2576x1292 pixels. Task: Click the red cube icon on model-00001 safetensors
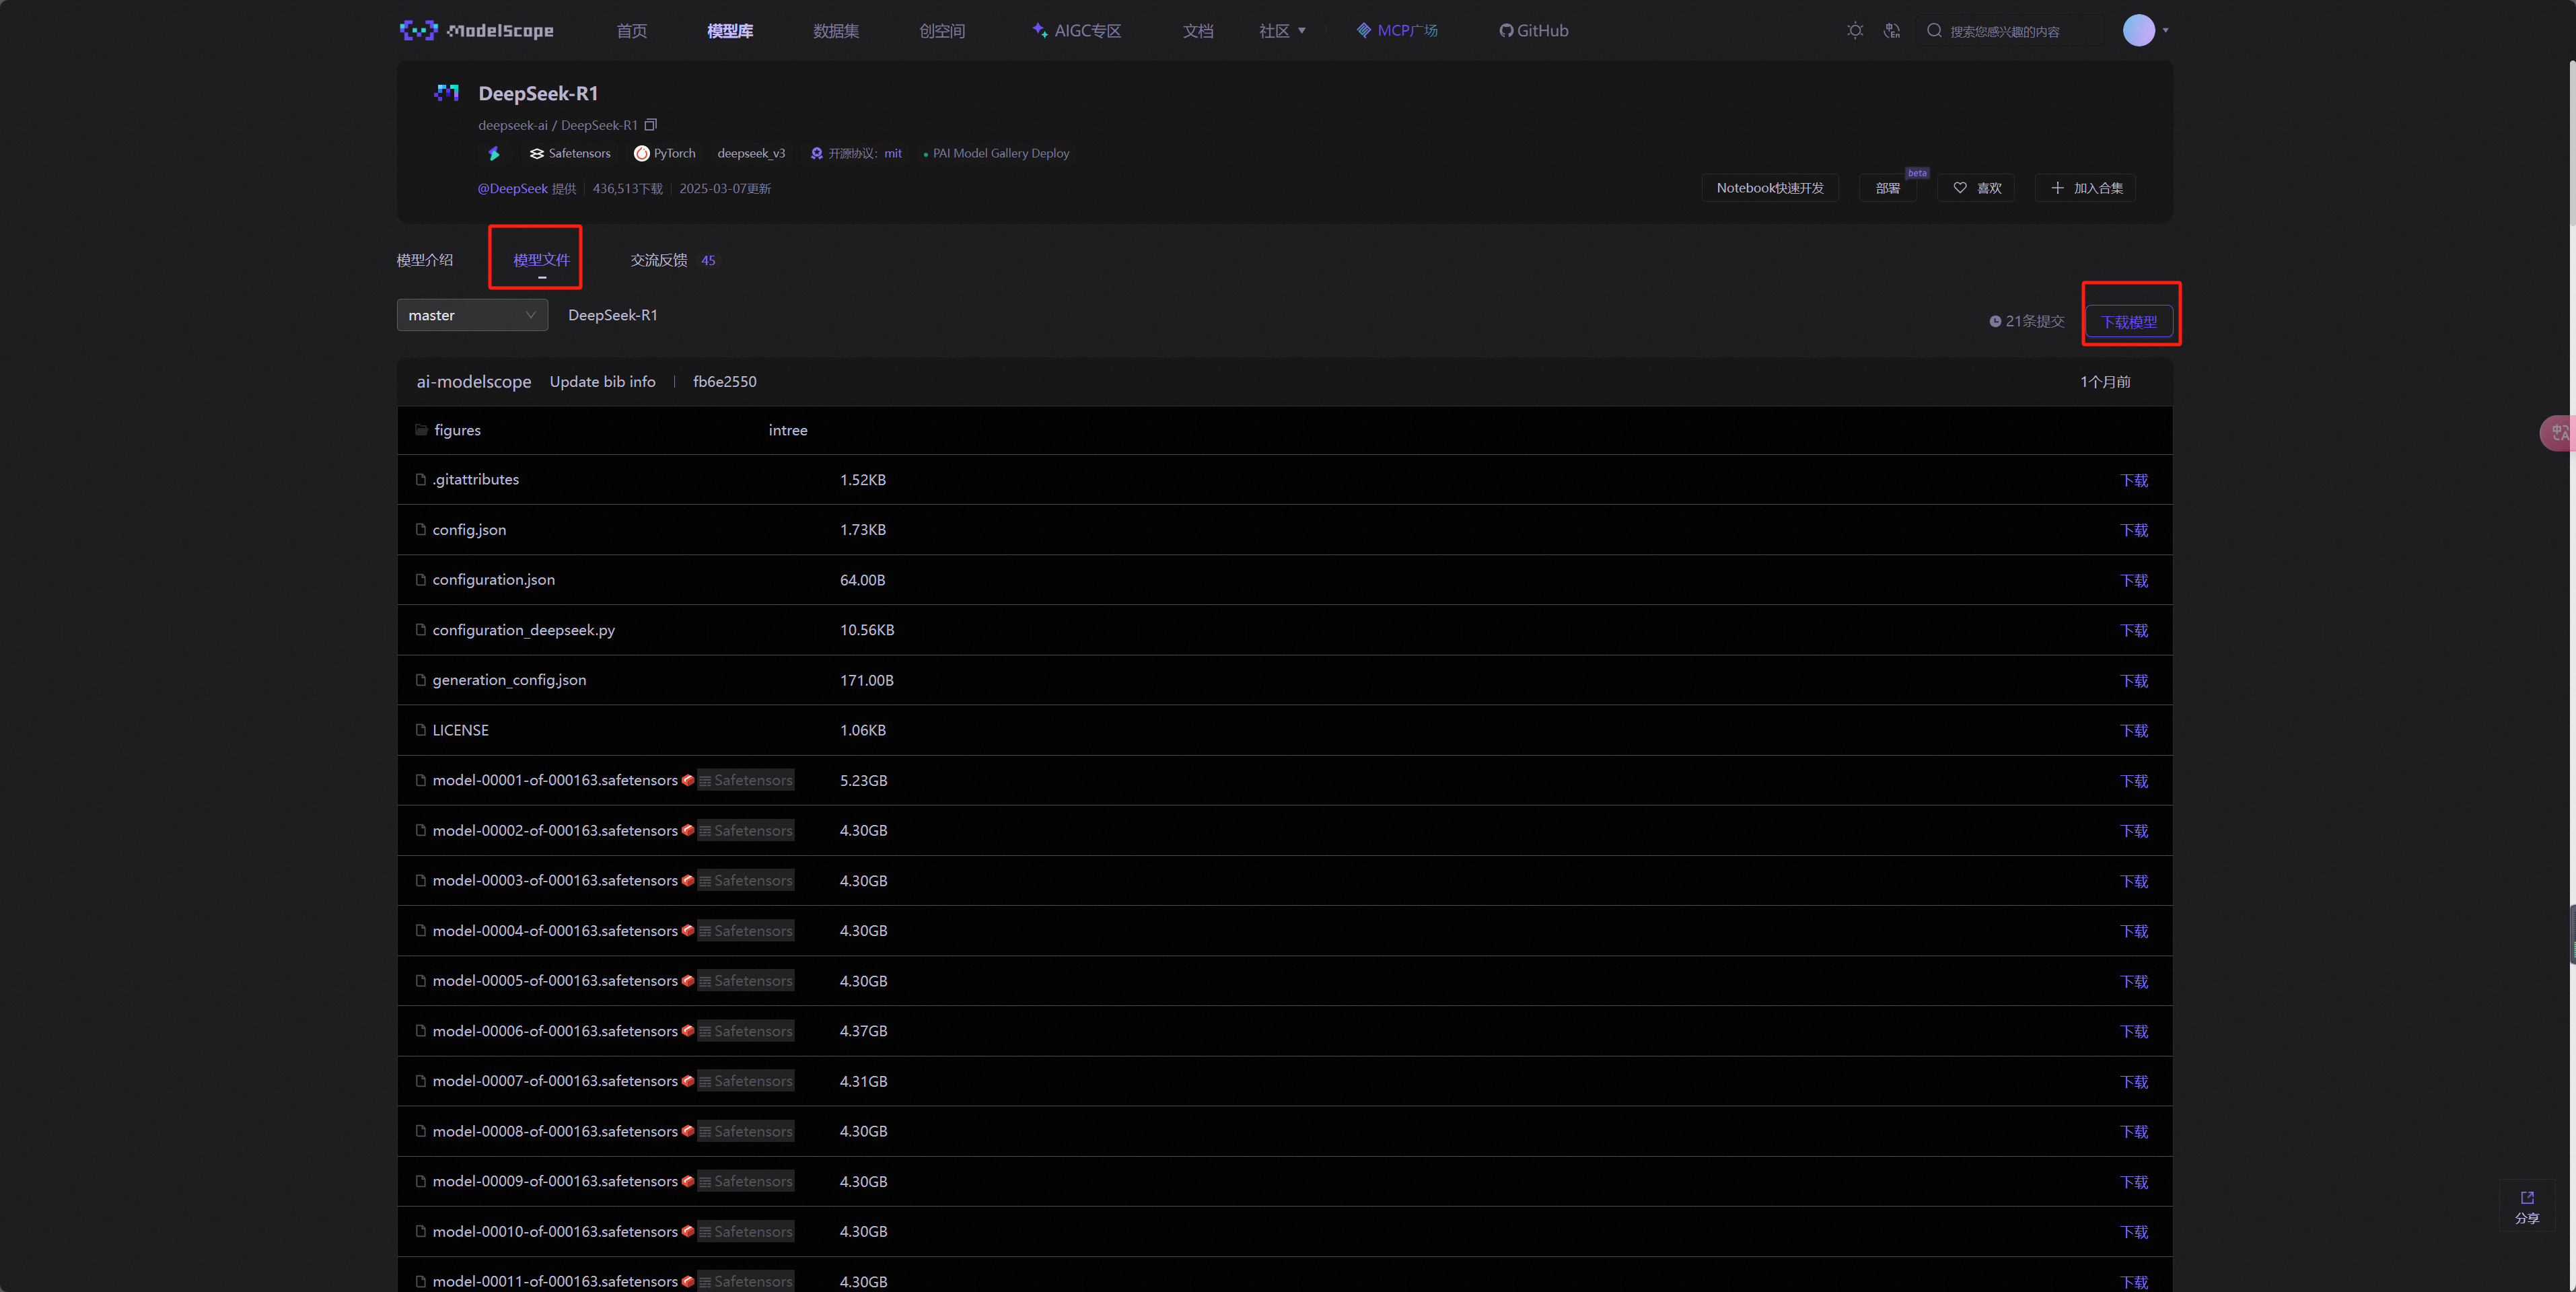coord(688,780)
